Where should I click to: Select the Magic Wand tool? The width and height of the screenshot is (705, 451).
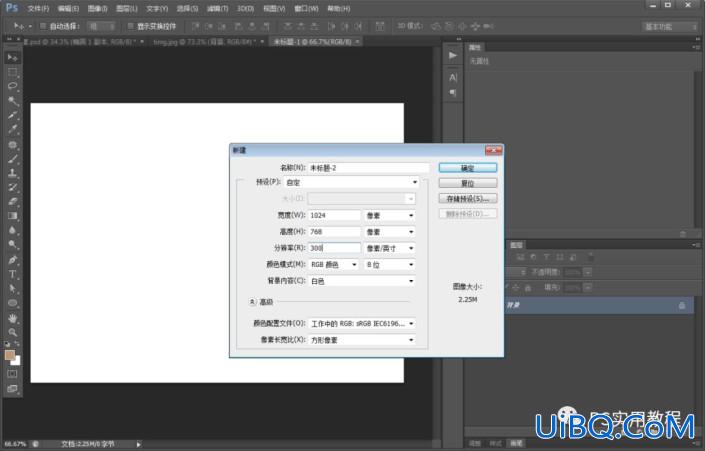coord(12,100)
